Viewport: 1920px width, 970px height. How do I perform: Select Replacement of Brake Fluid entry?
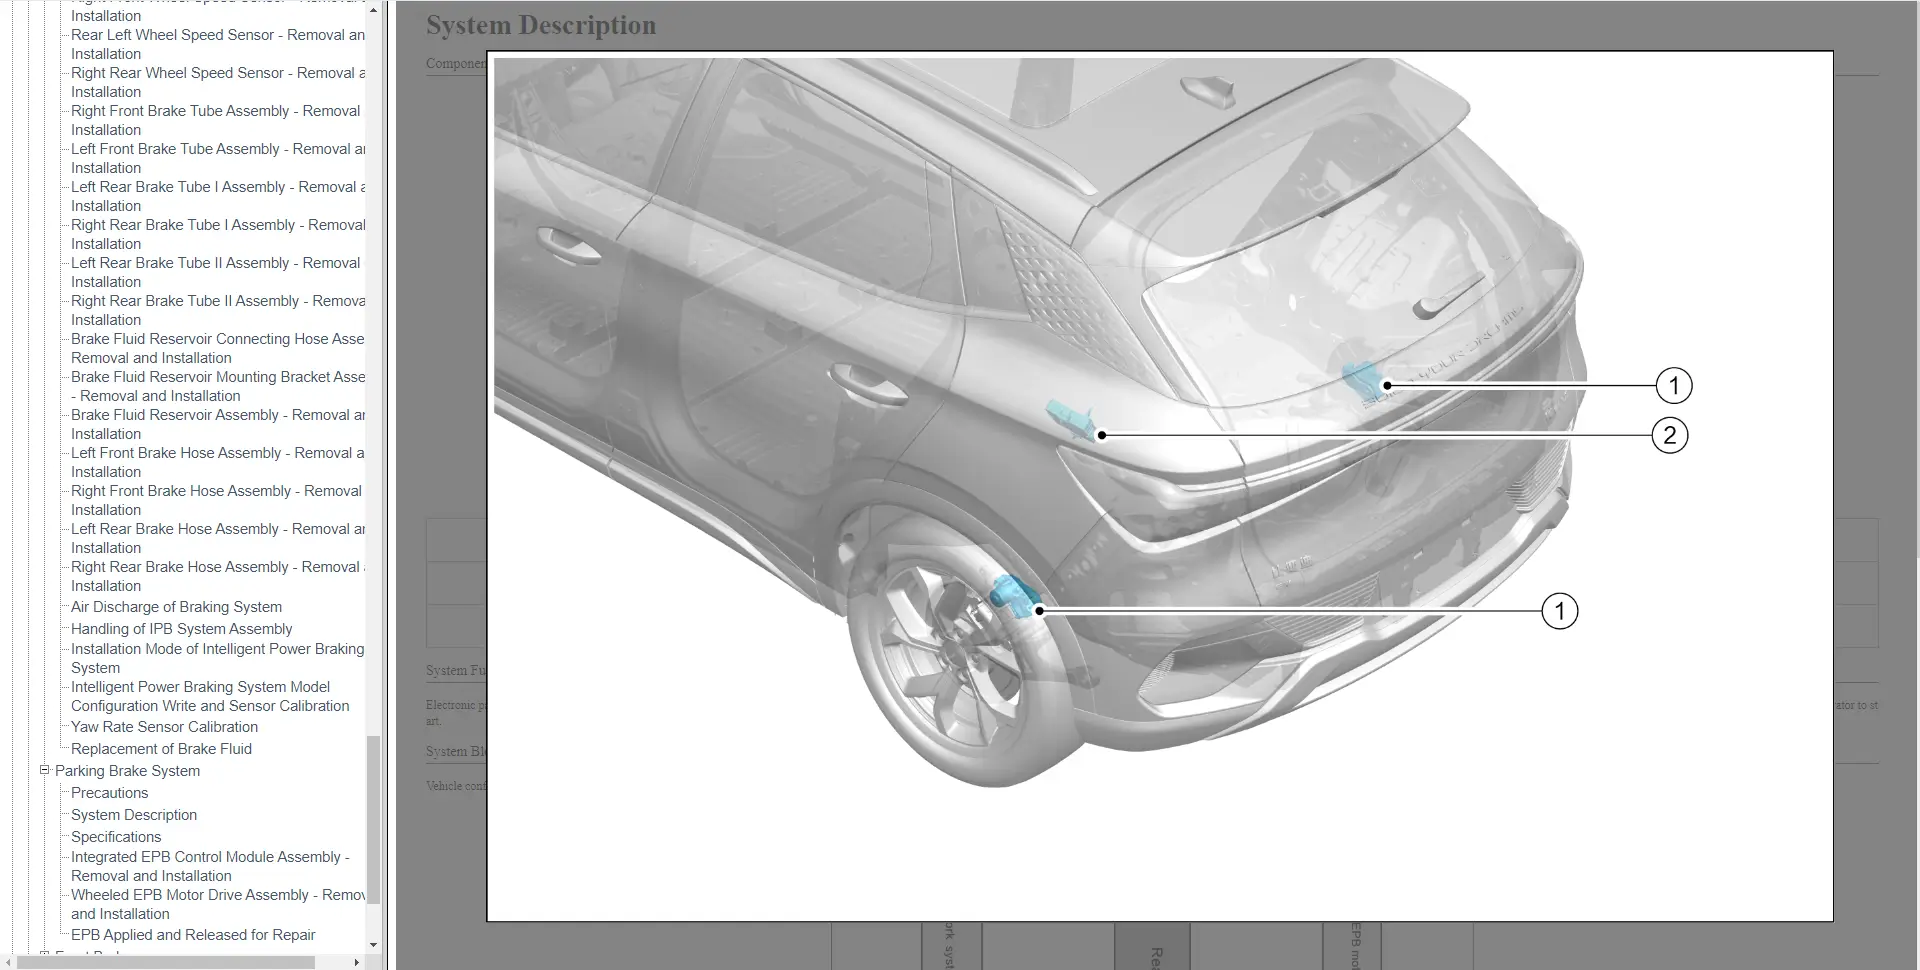161,749
